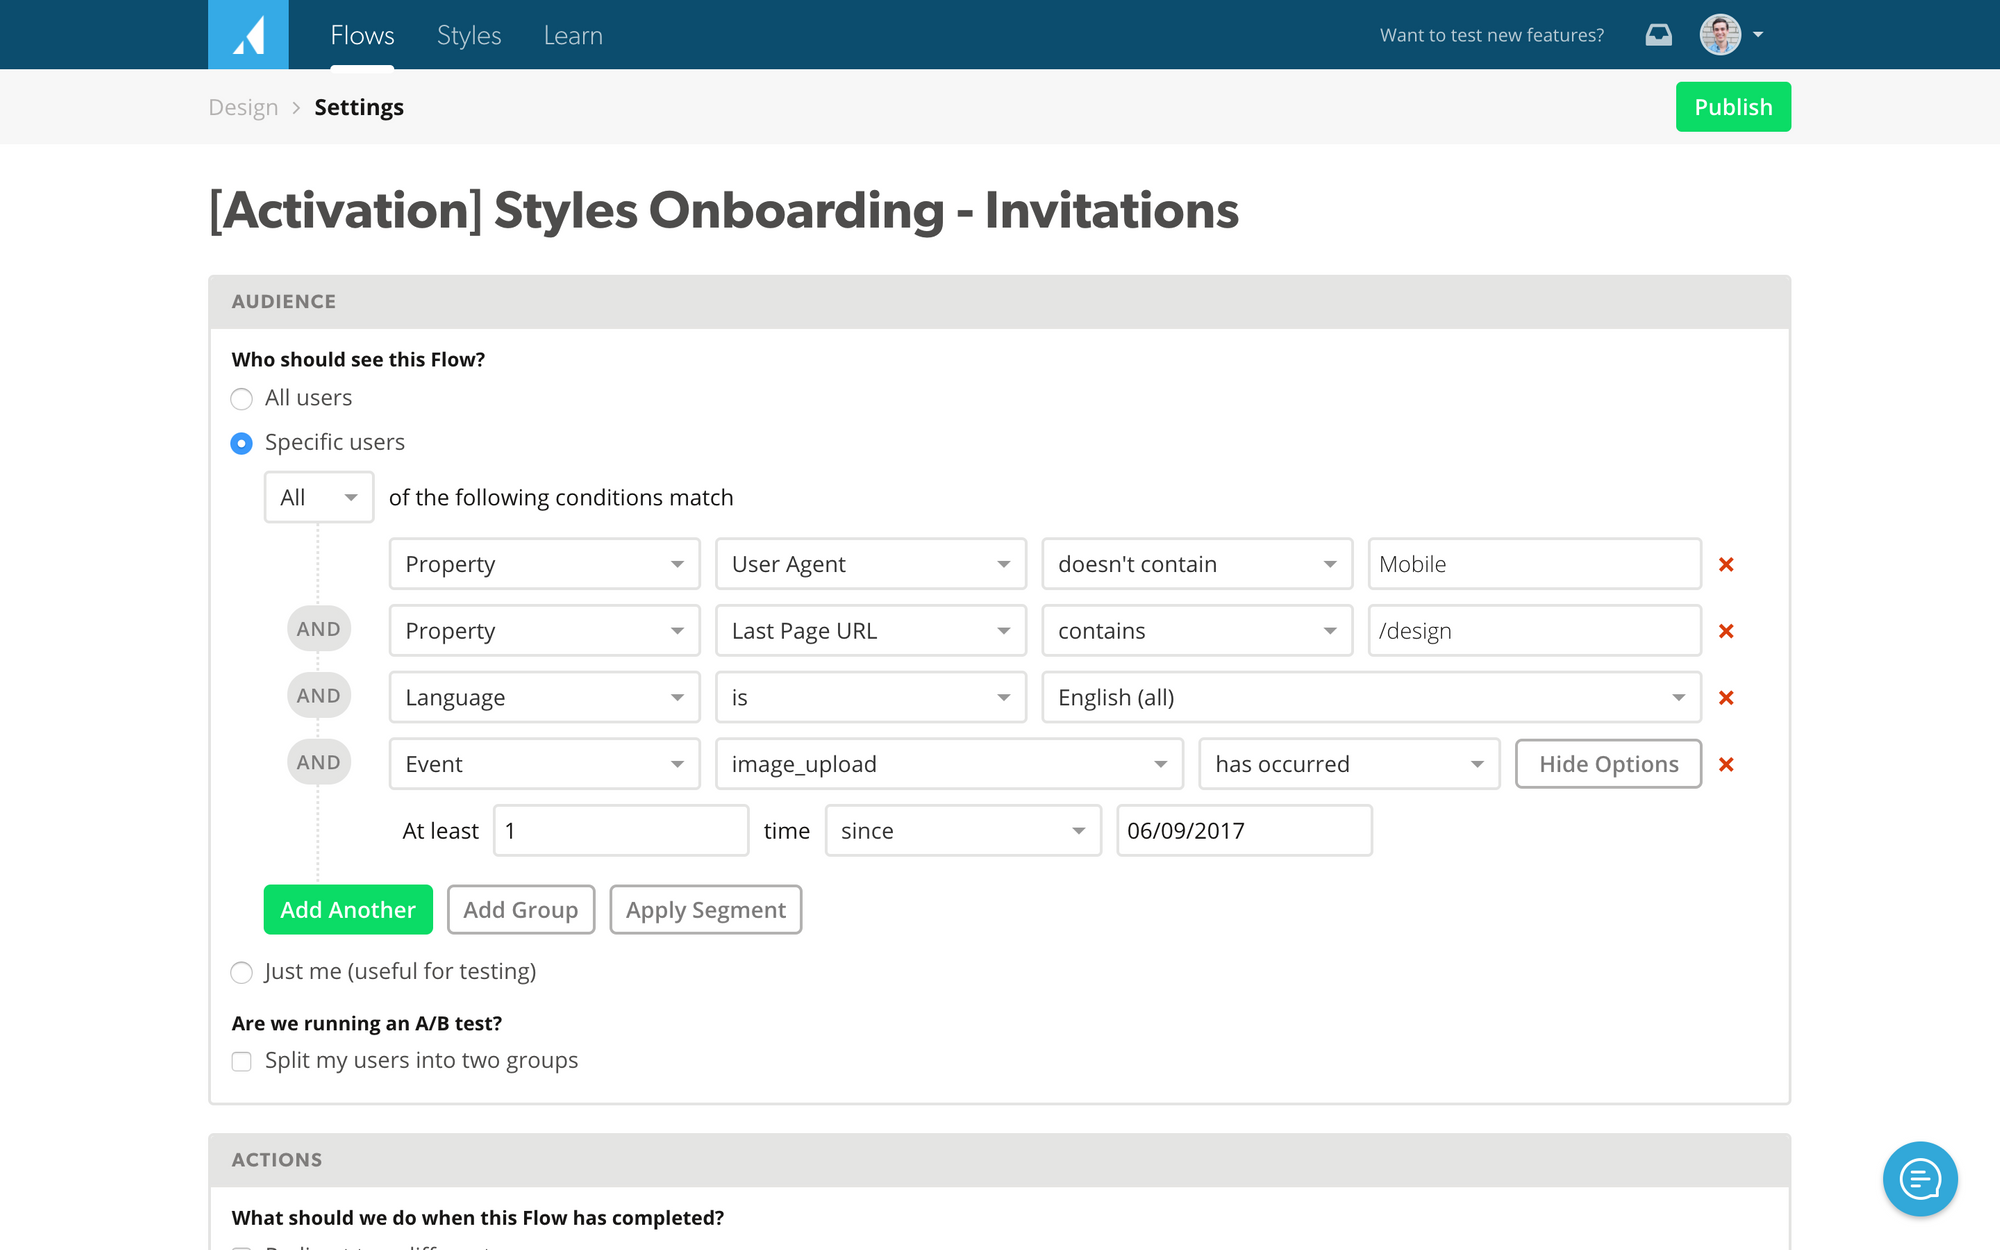The height and width of the screenshot is (1250, 2000).
Task: Click the red X icon on Last Page URL row
Action: (x=1729, y=631)
